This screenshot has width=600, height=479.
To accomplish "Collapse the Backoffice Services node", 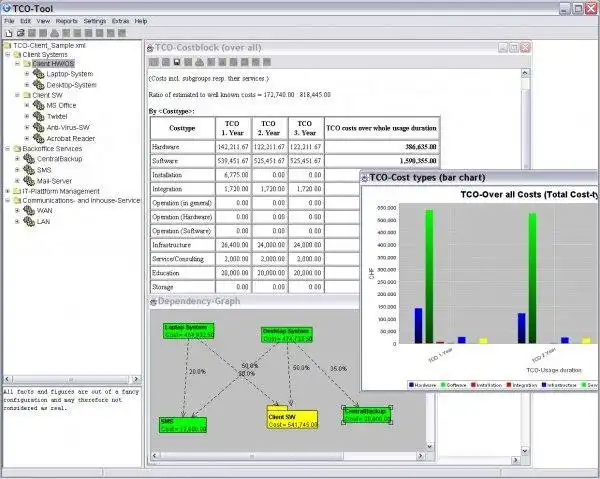I will (x=8, y=148).
